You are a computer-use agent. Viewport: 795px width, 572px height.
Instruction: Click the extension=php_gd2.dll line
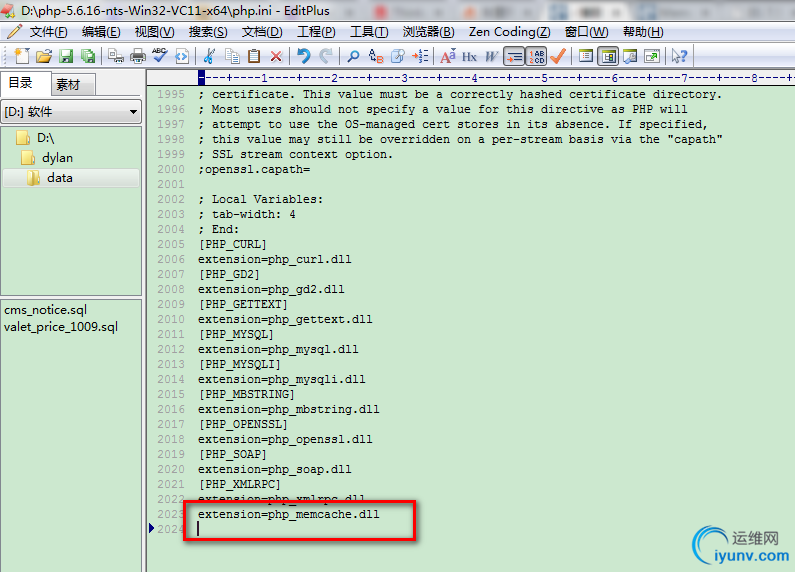tap(271, 289)
